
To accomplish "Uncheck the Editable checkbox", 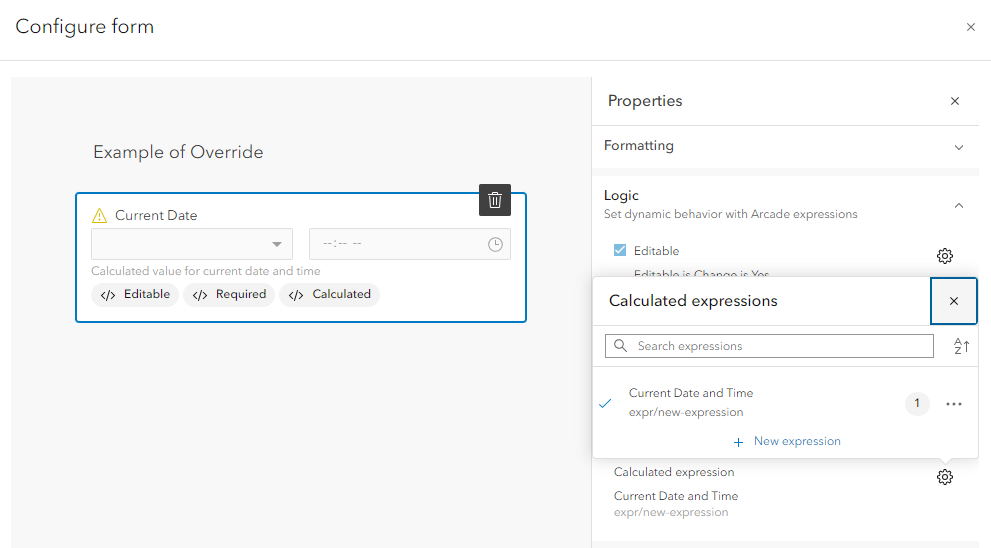I will (x=620, y=251).
